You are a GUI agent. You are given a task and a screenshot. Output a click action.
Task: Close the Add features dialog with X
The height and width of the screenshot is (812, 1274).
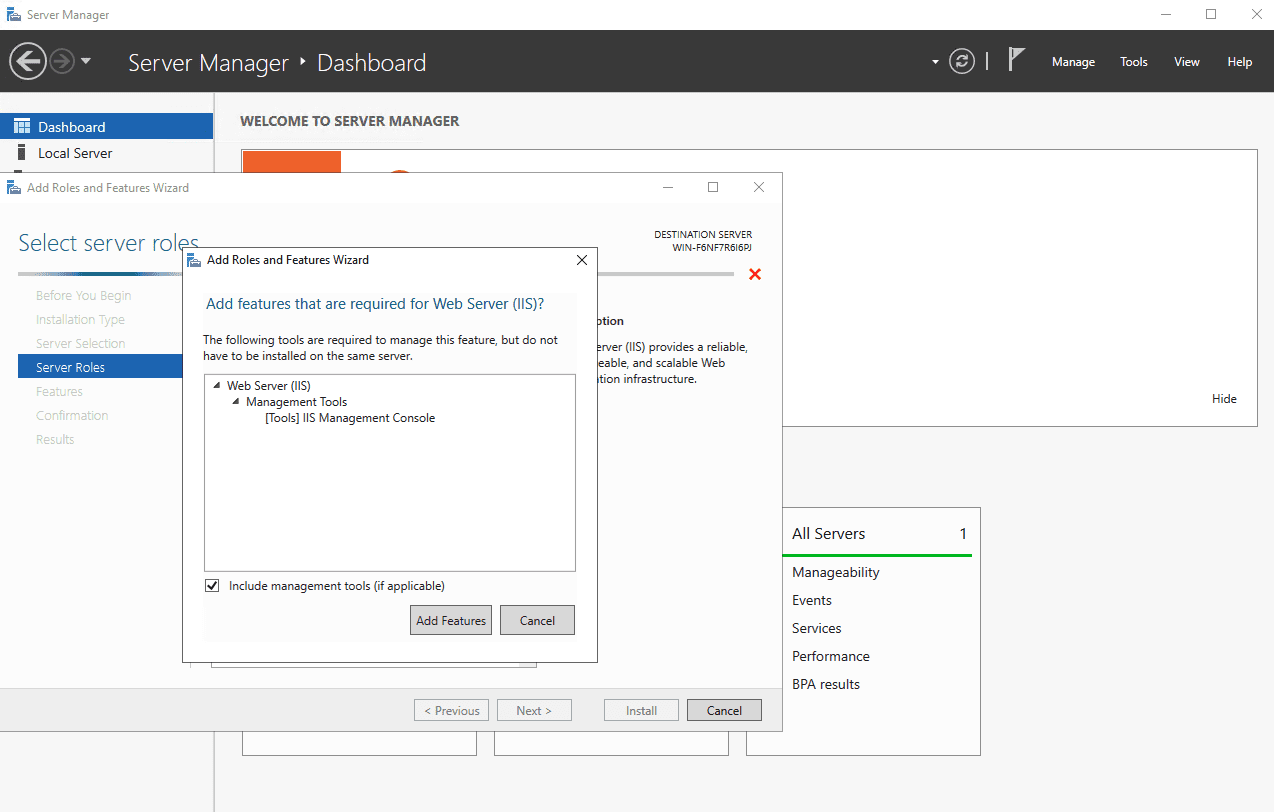[x=582, y=260]
